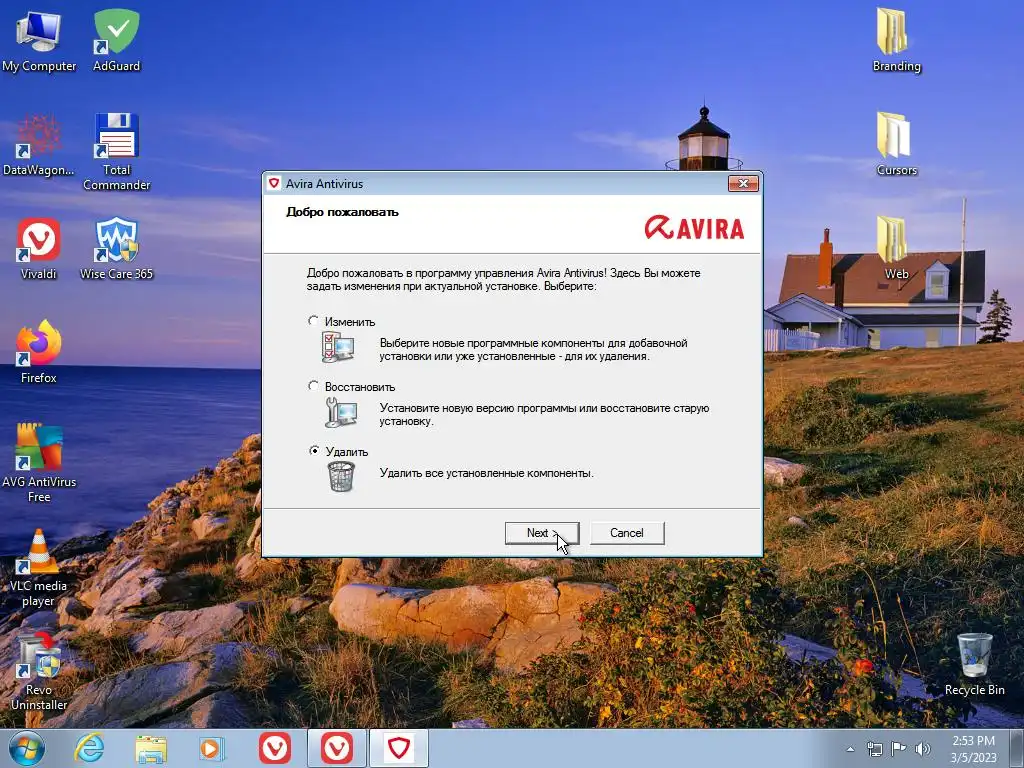
Task: Click the Восстановить option label
Action: point(360,387)
